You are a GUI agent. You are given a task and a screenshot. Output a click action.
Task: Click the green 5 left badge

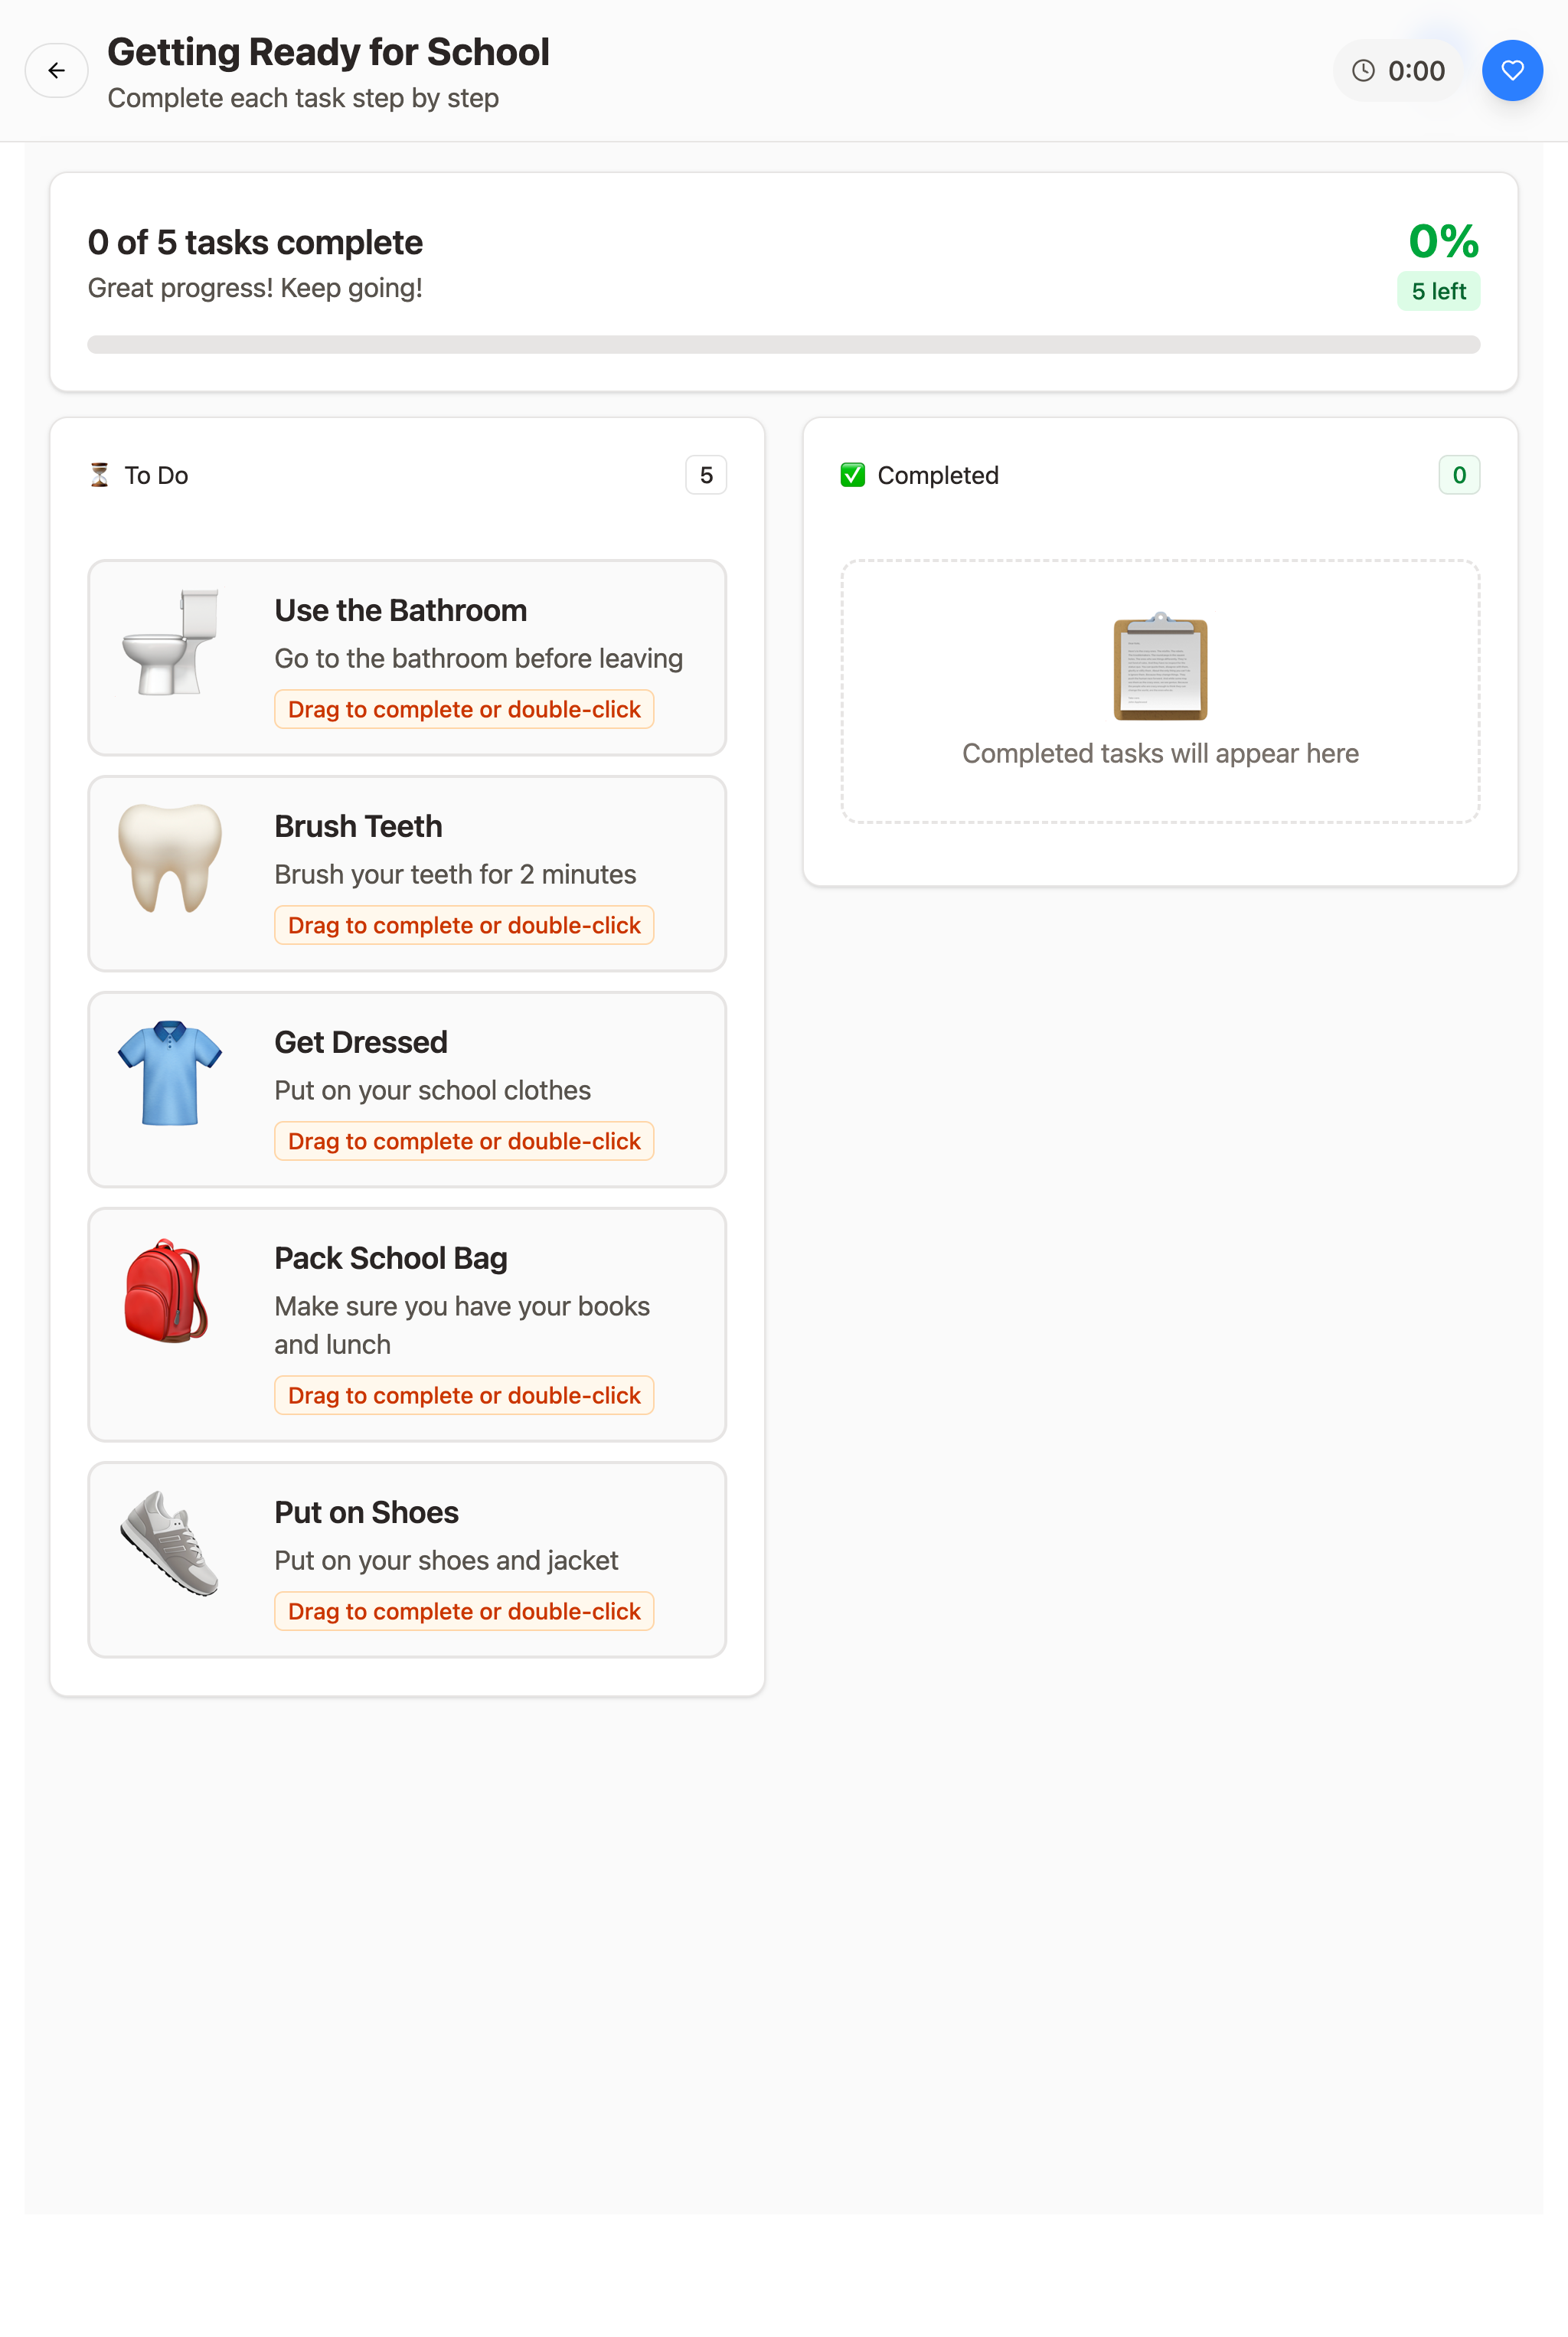[1438, 291]
